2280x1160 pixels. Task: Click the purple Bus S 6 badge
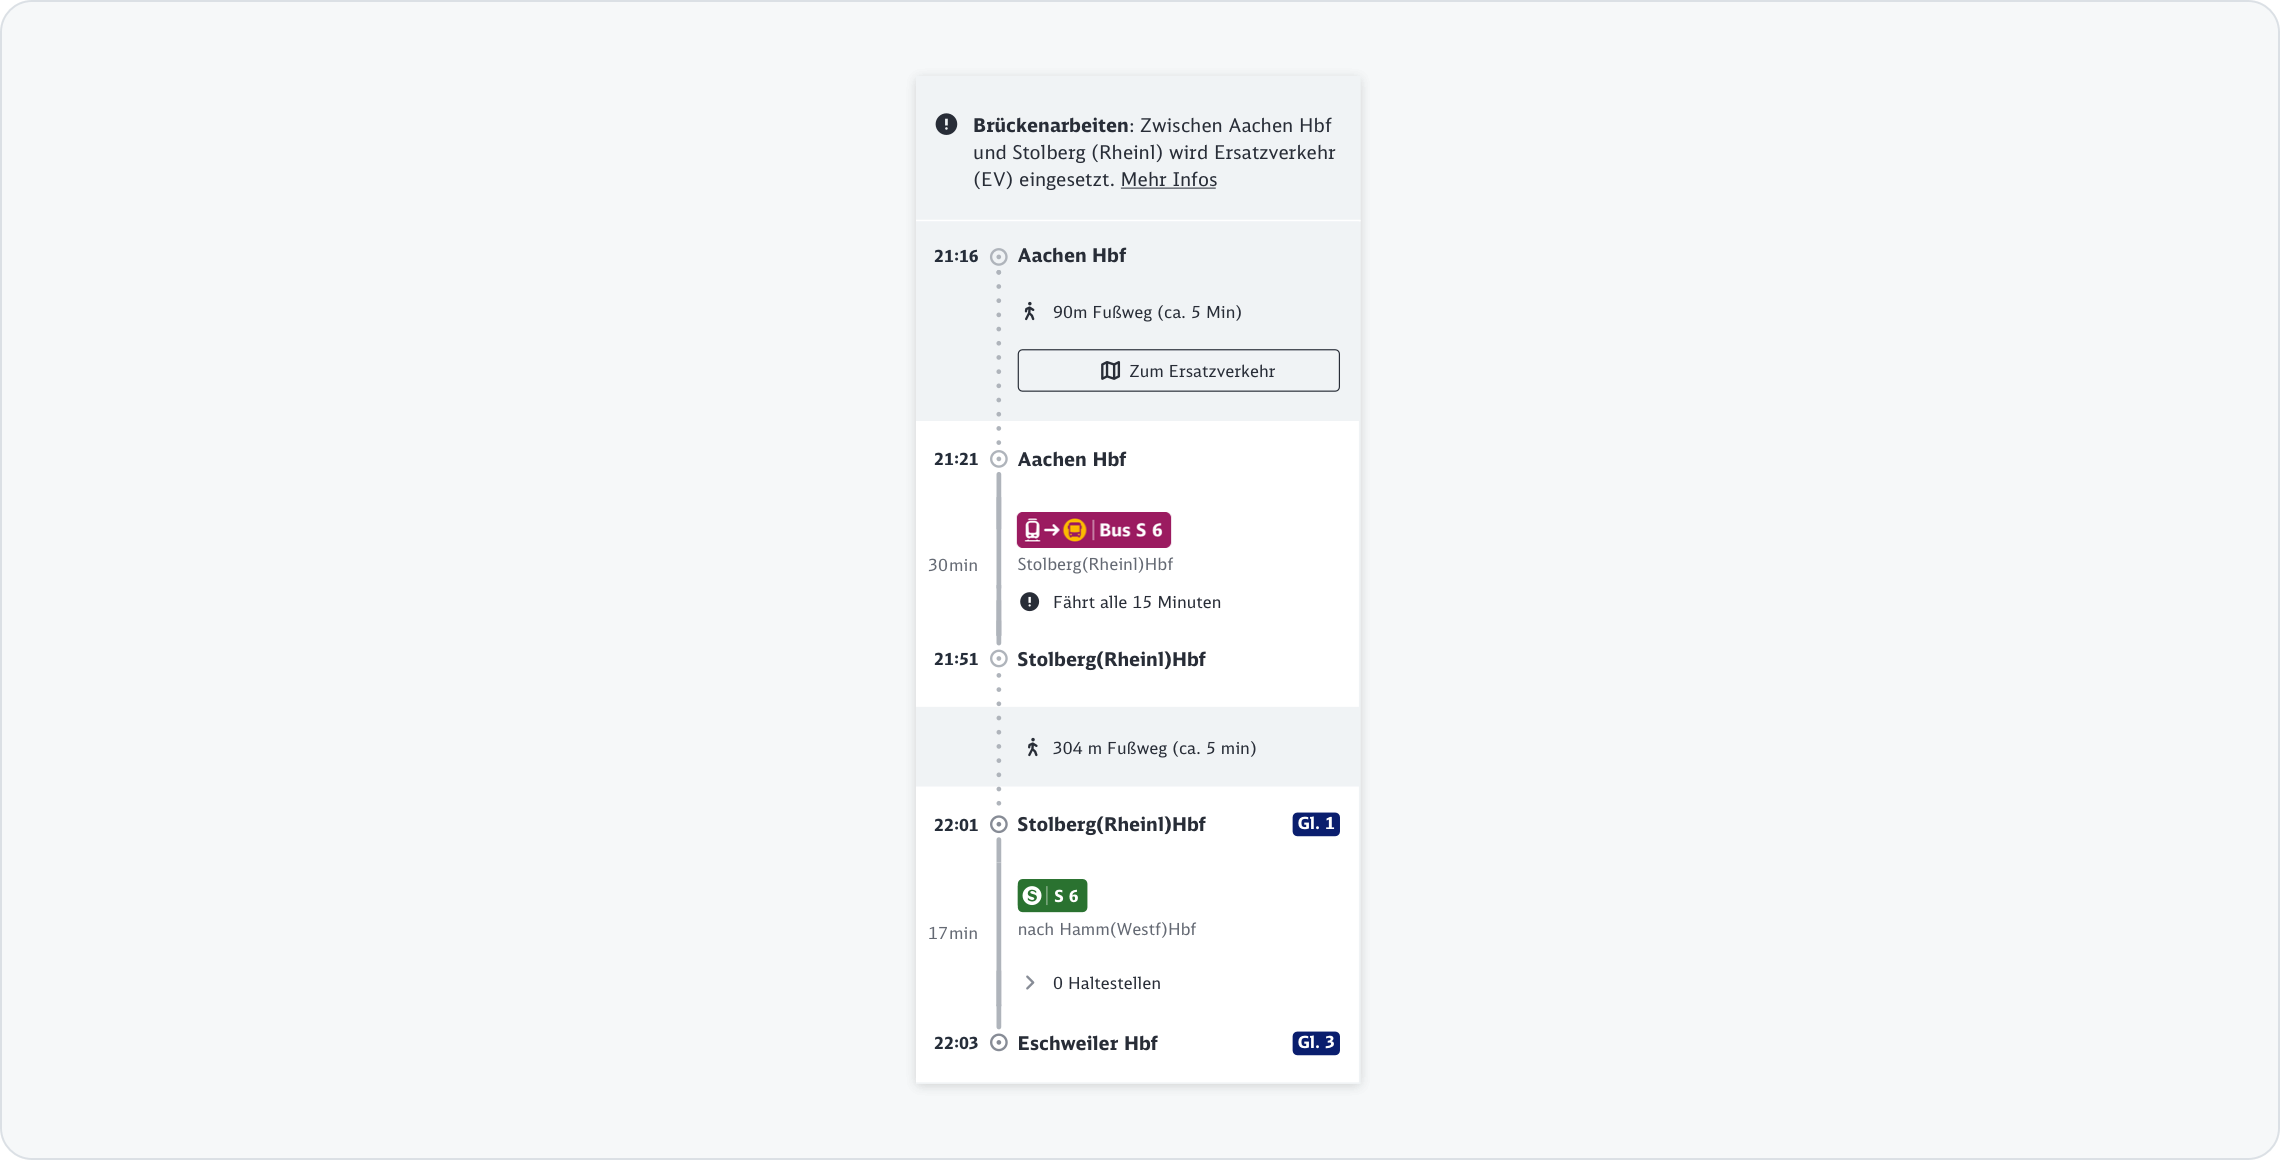1093,530
